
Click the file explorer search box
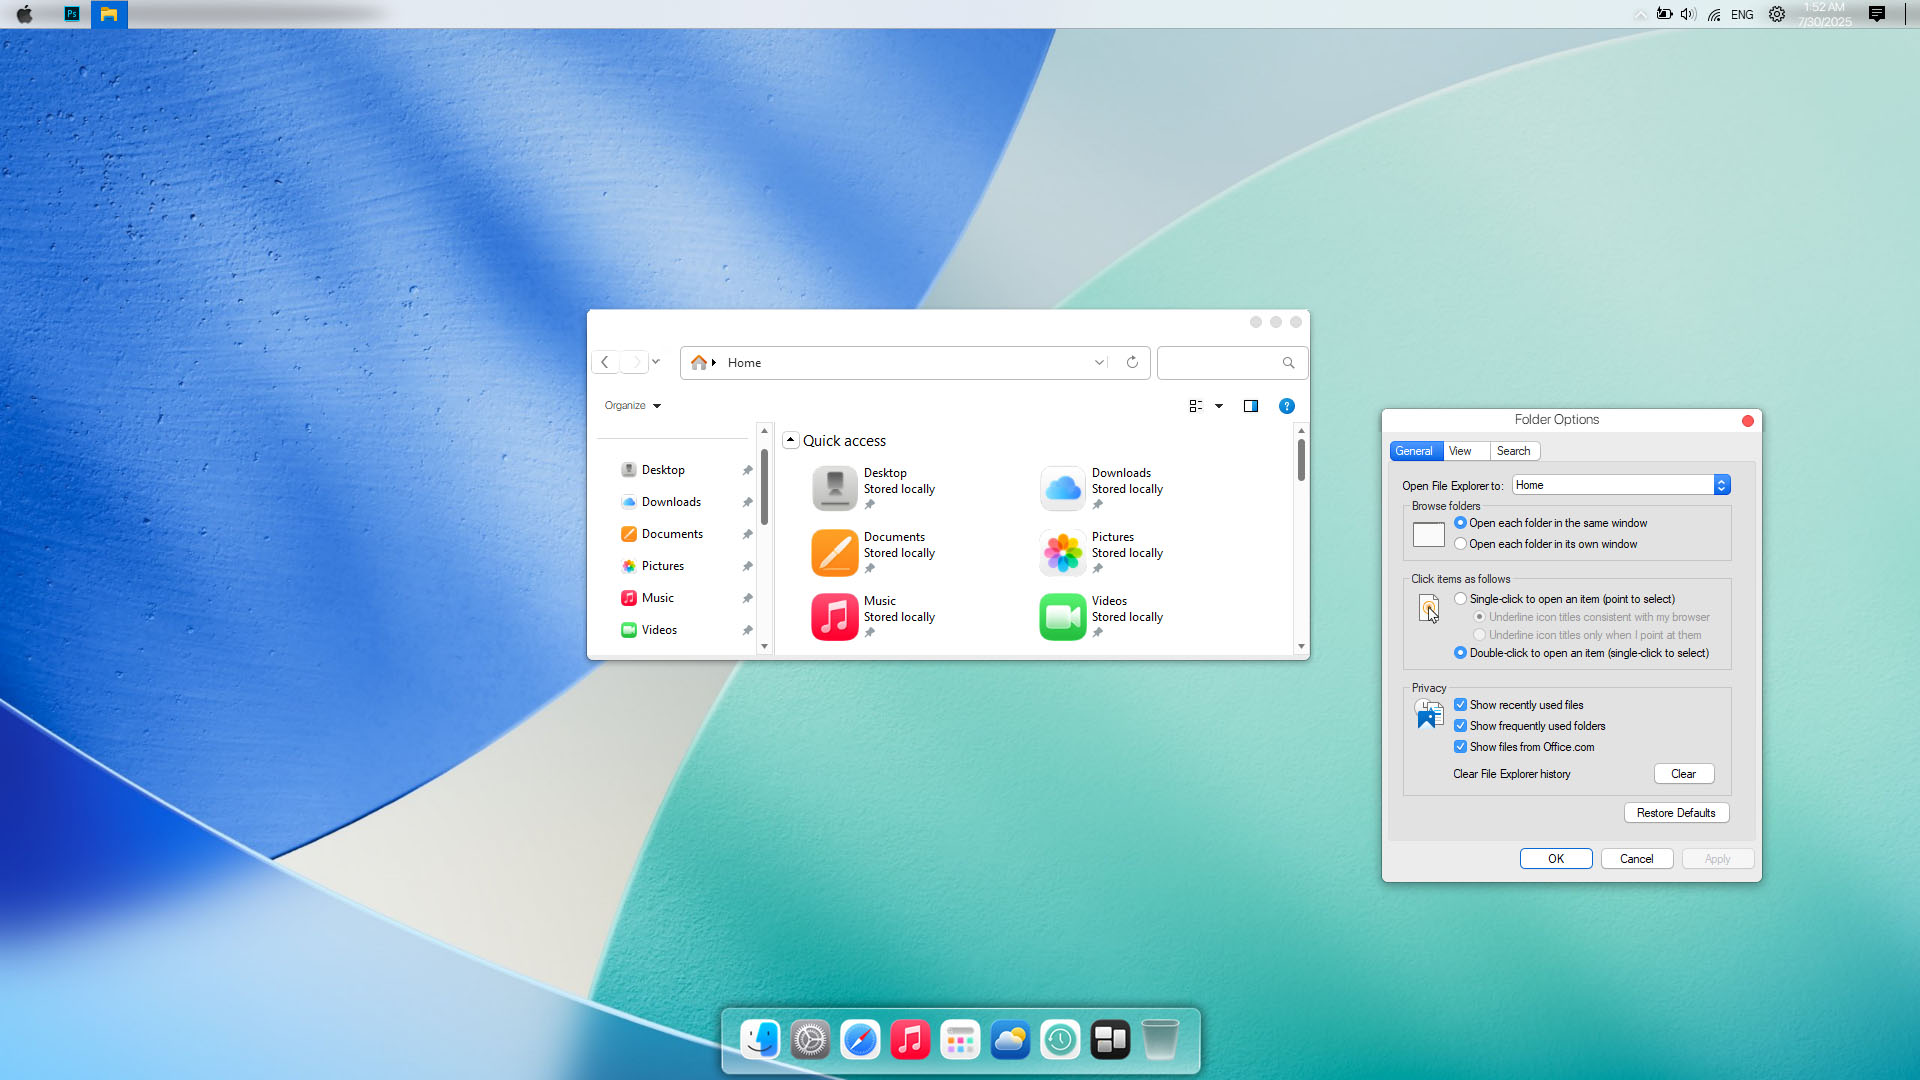coord(1220,363)
